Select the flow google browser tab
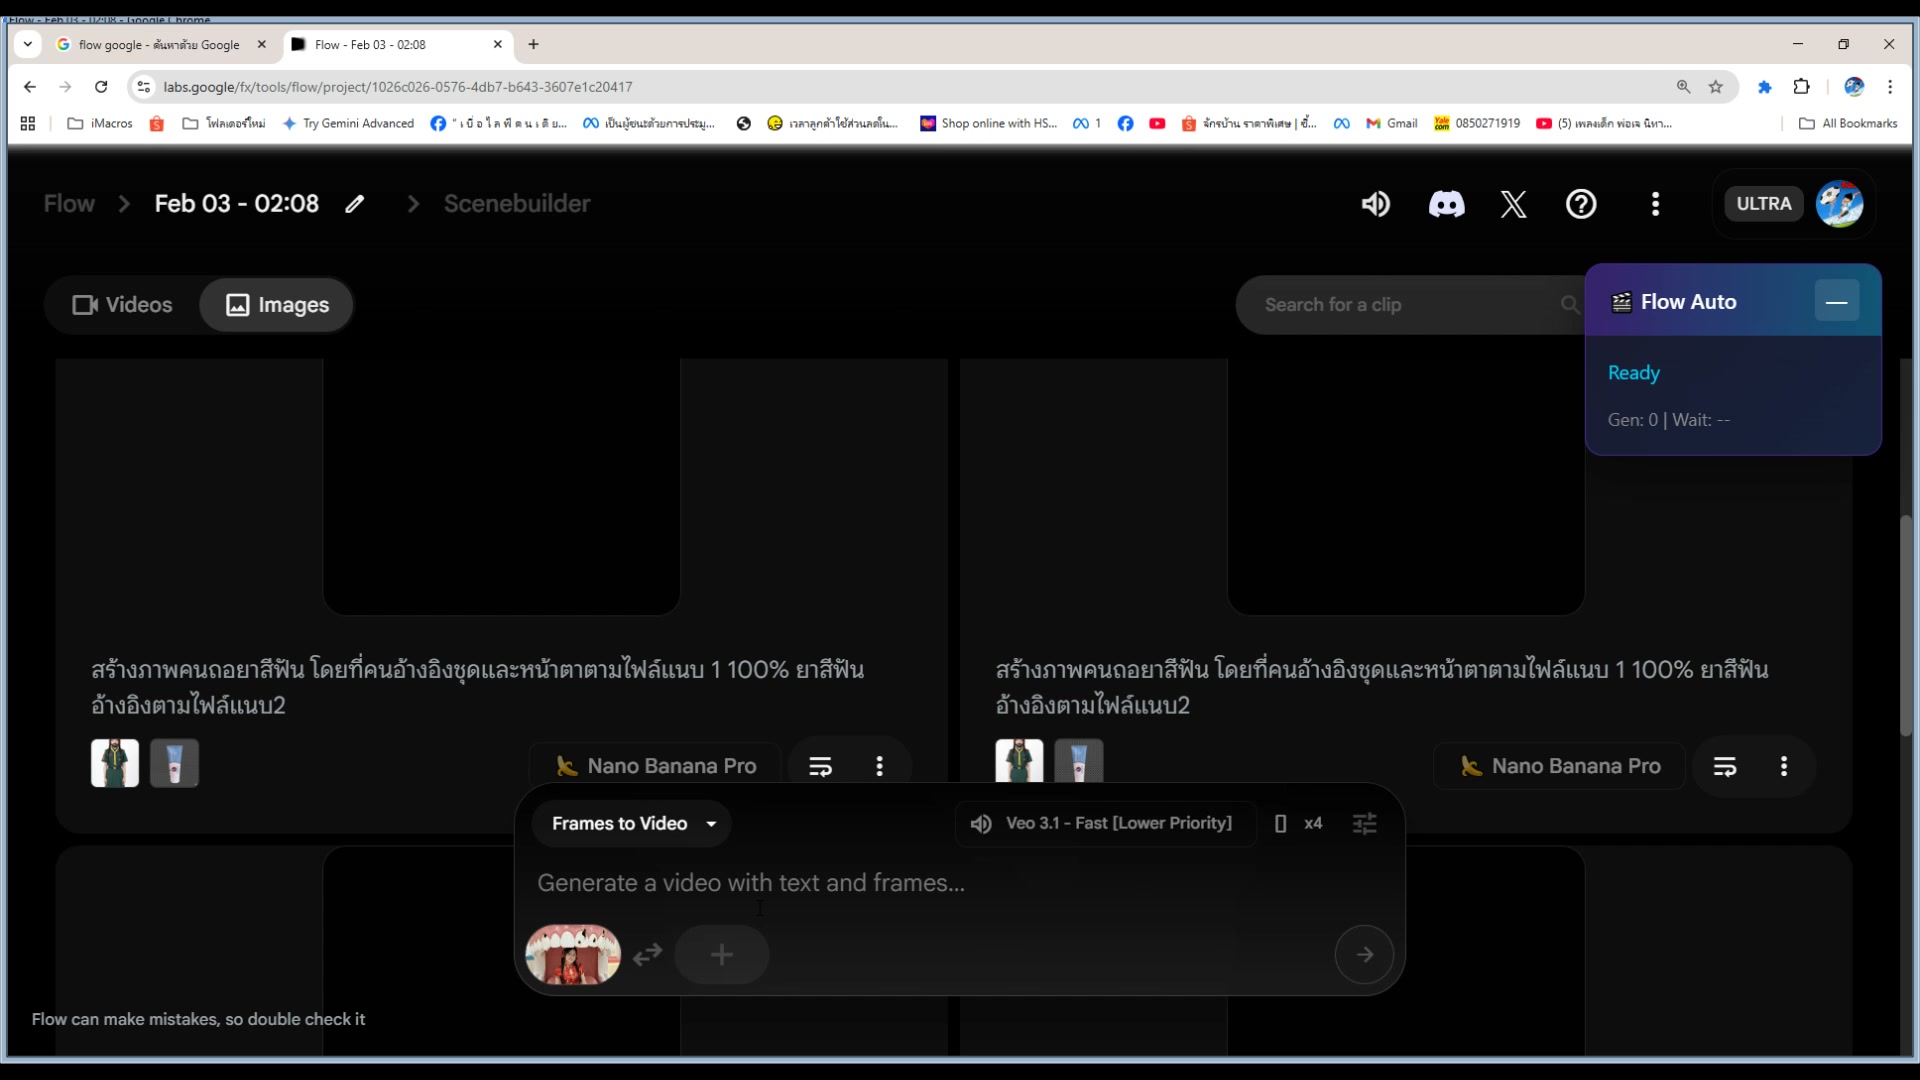This screenshot has width=1920, height=1080. tap(160, 44)
